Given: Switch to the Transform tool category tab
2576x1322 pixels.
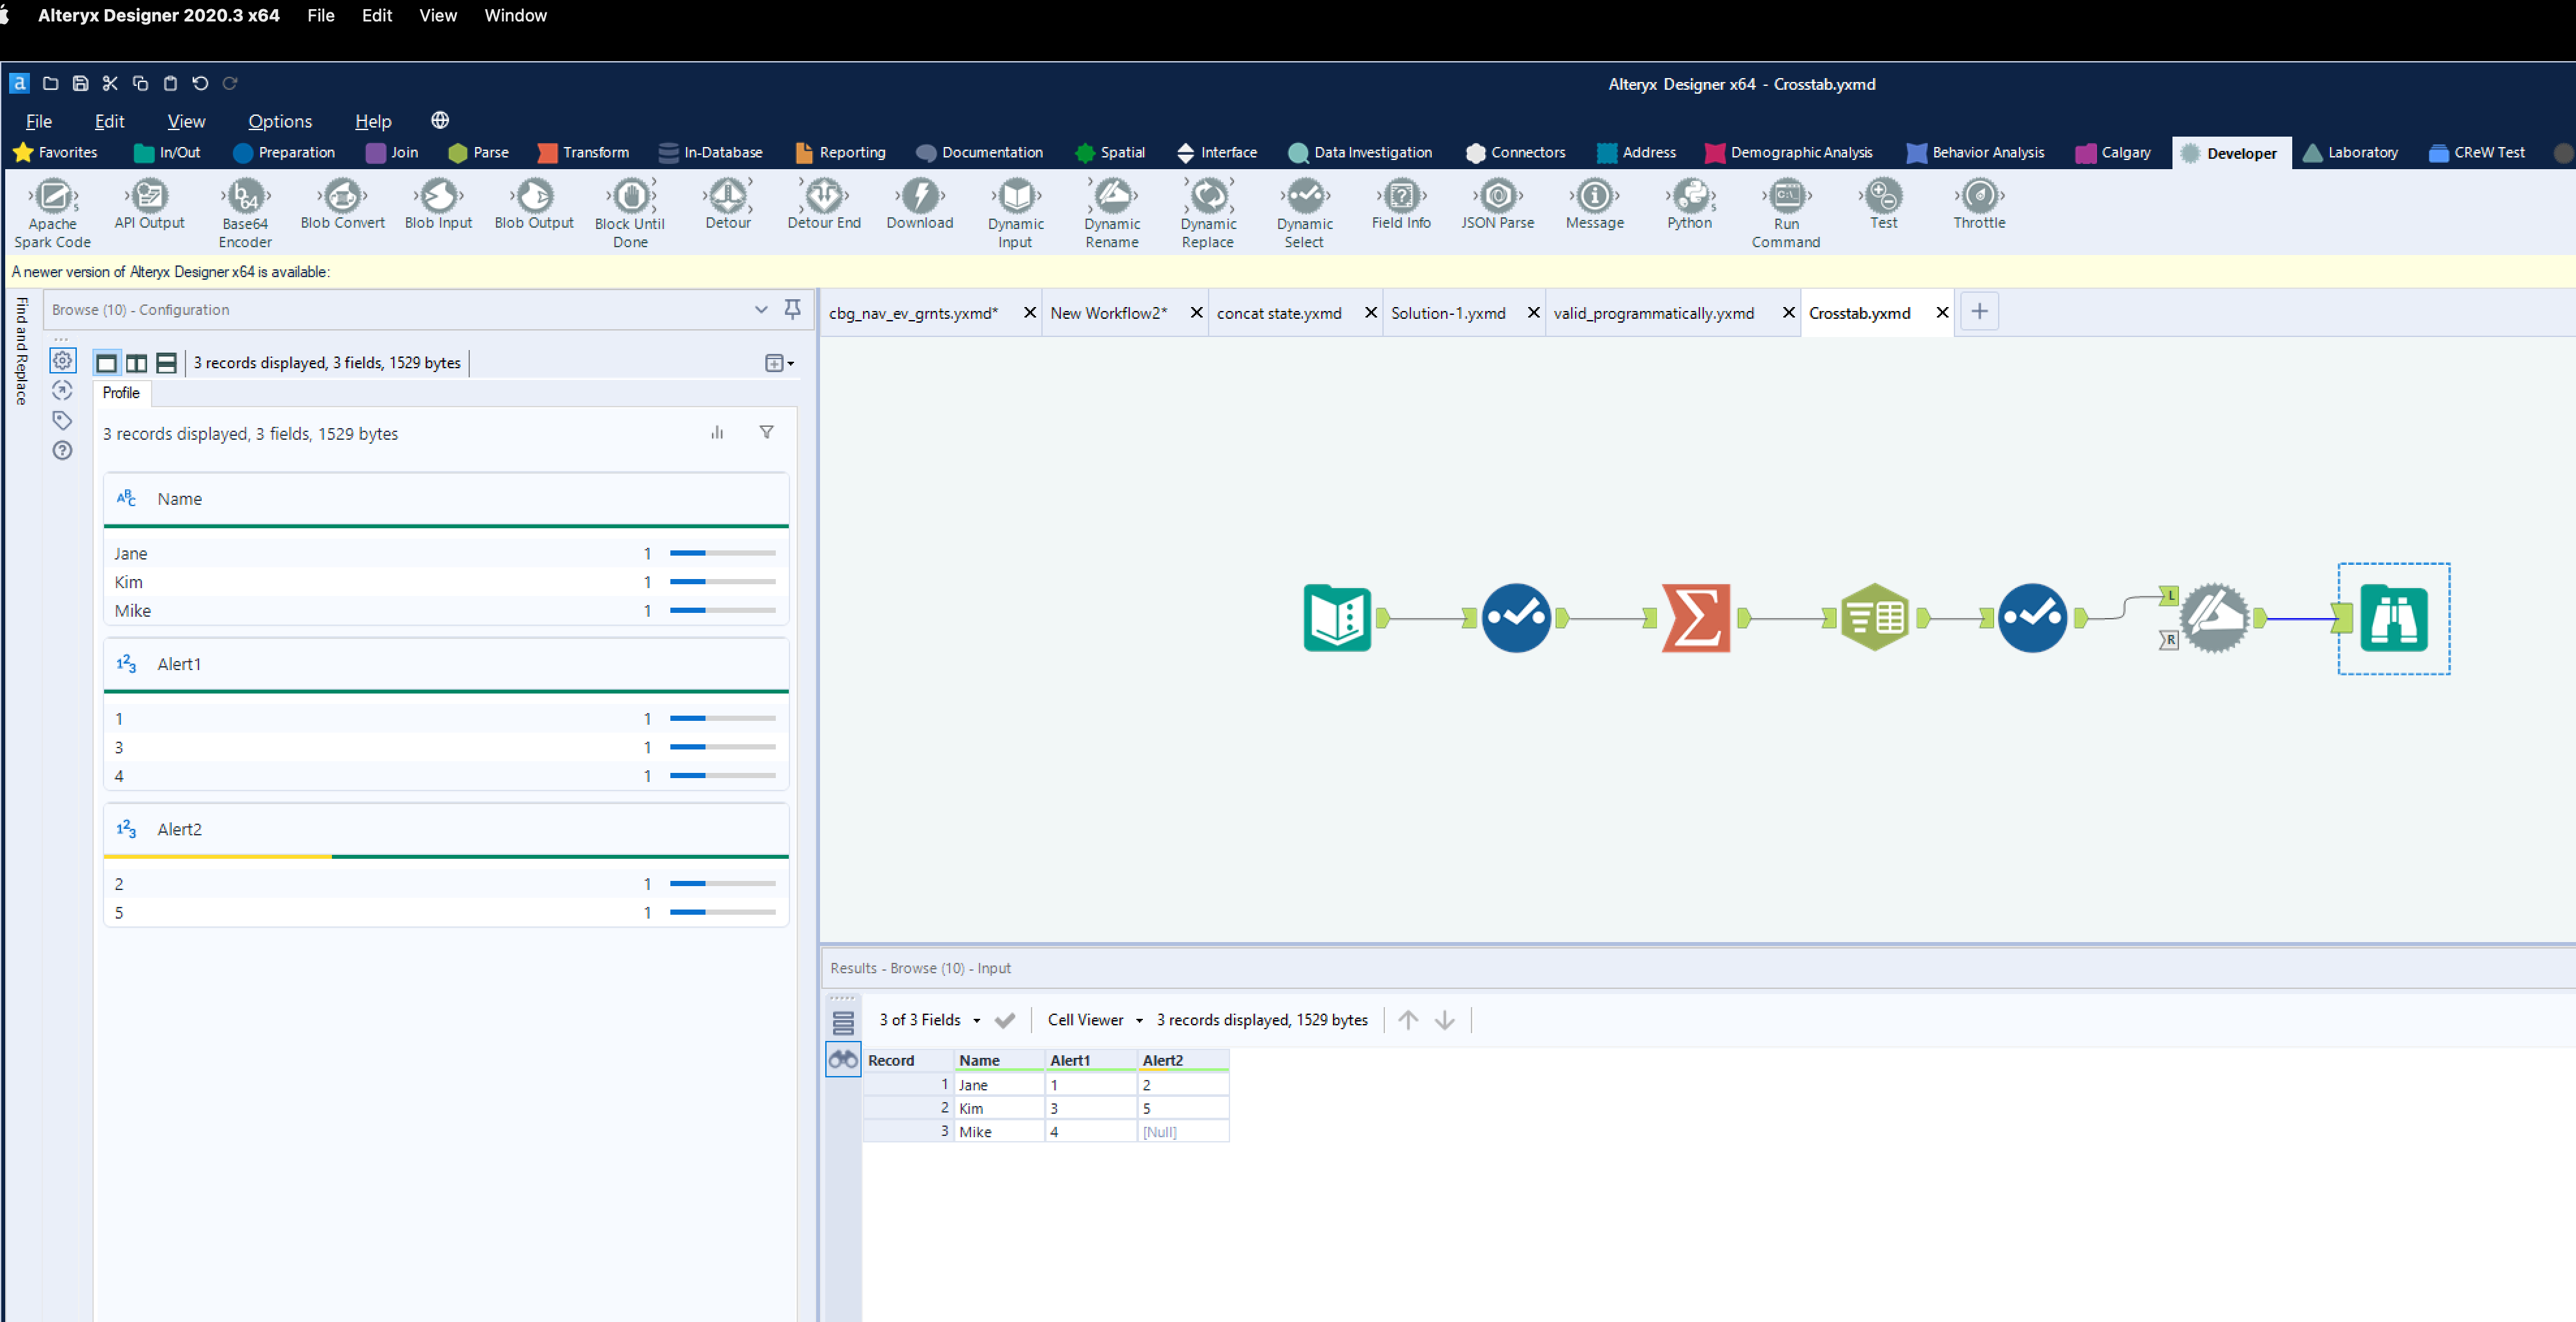Looking at the screenshot, I should tap(583, 152).
